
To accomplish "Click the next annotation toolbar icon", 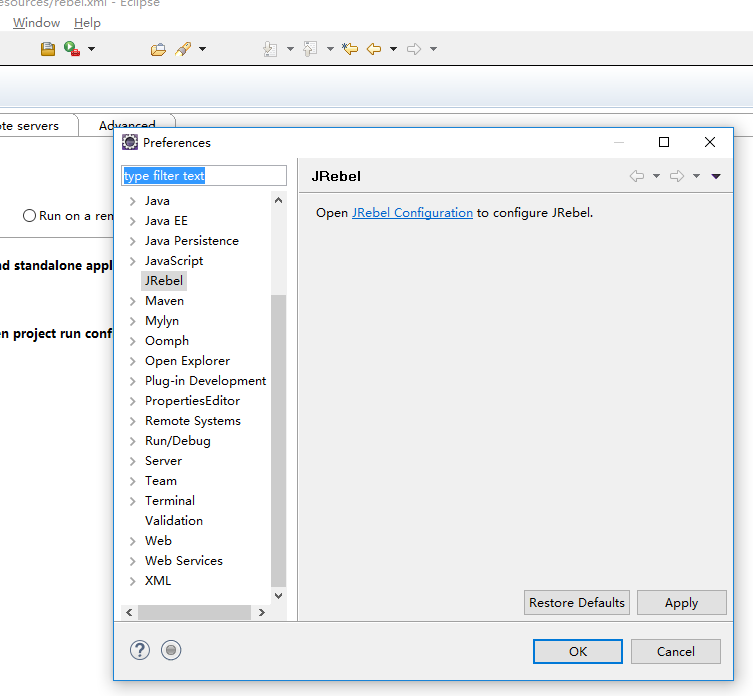I will click(270, 49).
